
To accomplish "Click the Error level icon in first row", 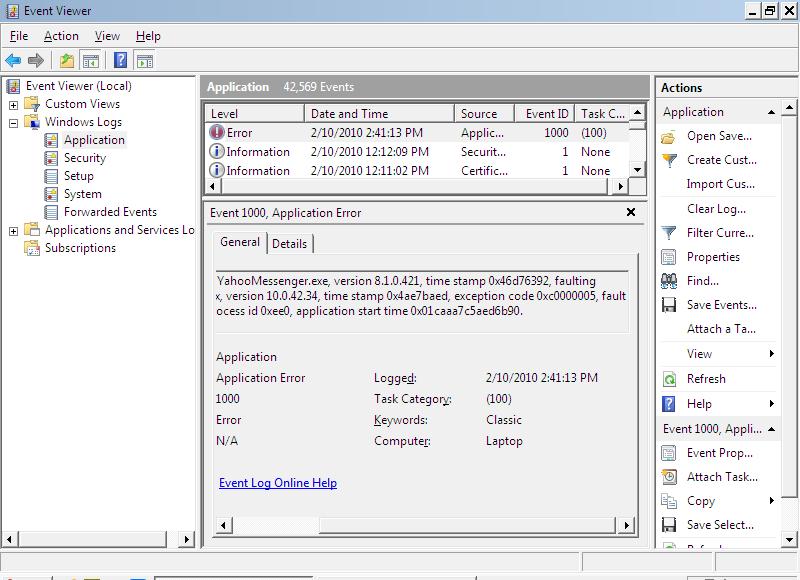I will (217, 132).
